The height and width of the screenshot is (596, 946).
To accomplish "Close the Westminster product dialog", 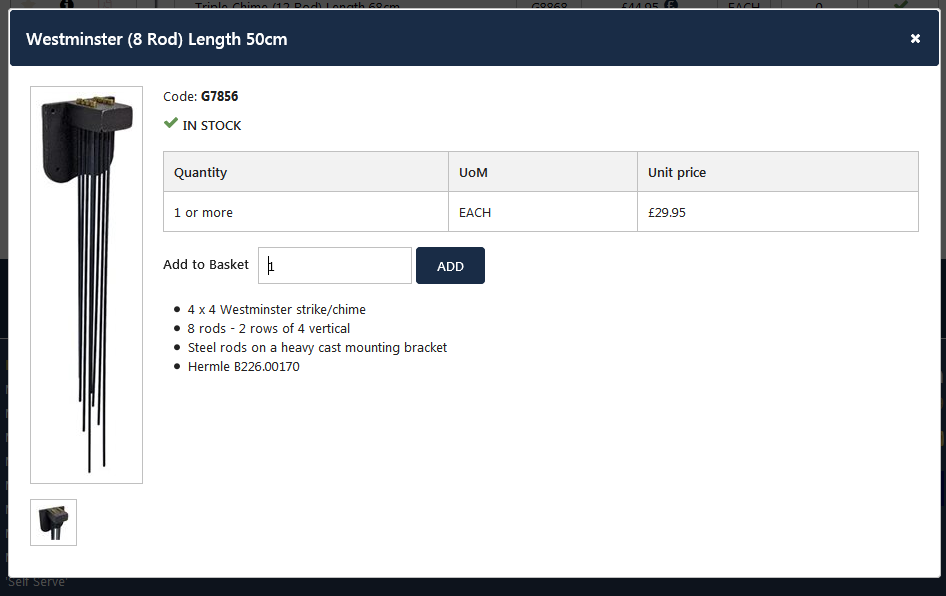I will [x=915, y=39].
